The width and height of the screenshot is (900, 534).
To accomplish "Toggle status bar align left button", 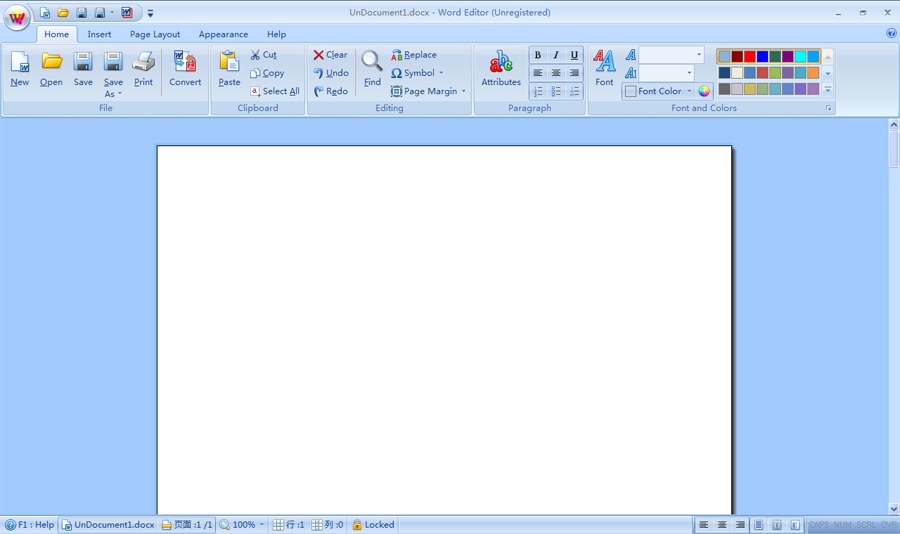I will 704,525.
